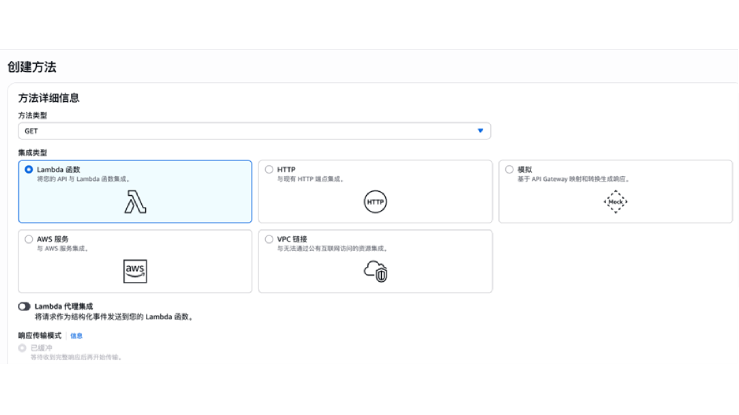Select the Lambda 函数 radio button
The height and width of the screenshot is (415, 739).
pyautogui.click(x=29, y=170)
